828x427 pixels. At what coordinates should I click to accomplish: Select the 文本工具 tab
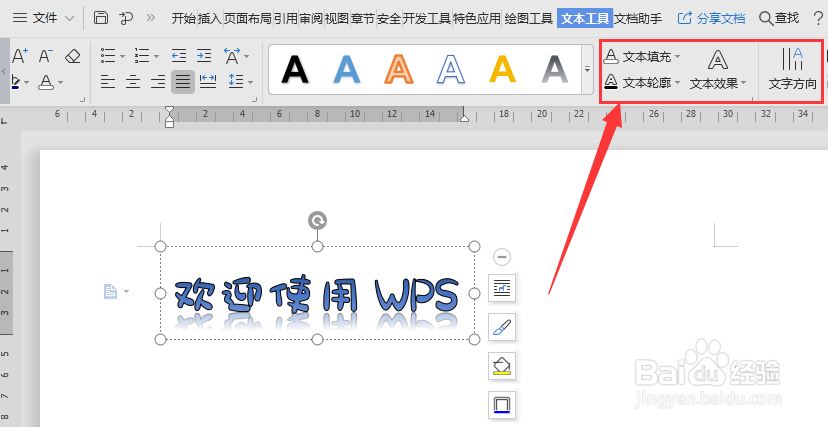pos(585,18)
